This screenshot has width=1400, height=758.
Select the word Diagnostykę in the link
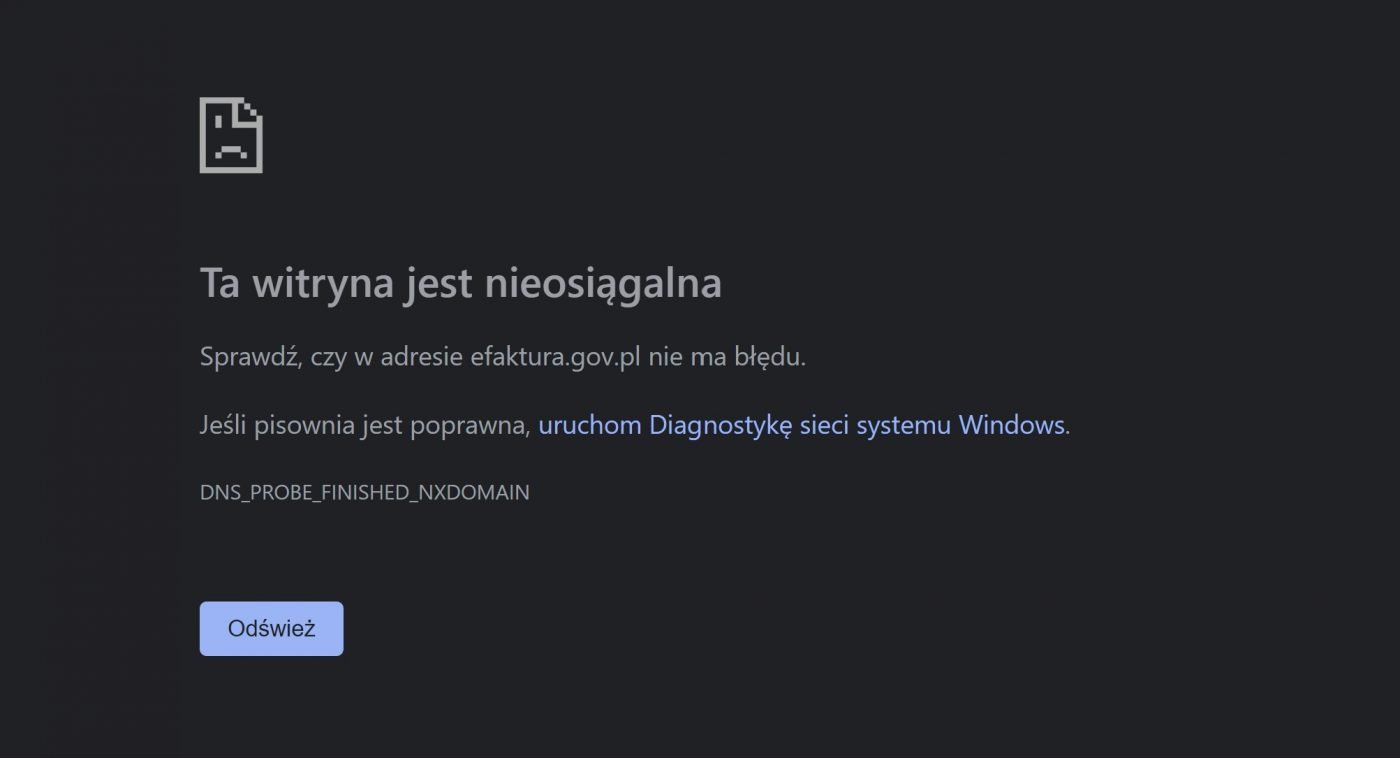(720, 425)
